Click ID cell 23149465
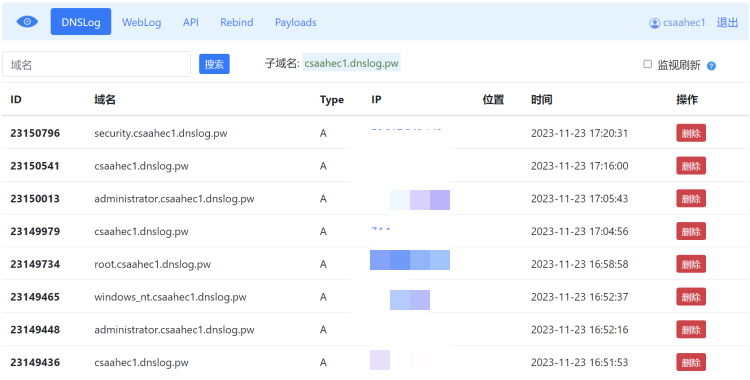750x380 pixels. (x=35, y=297)
